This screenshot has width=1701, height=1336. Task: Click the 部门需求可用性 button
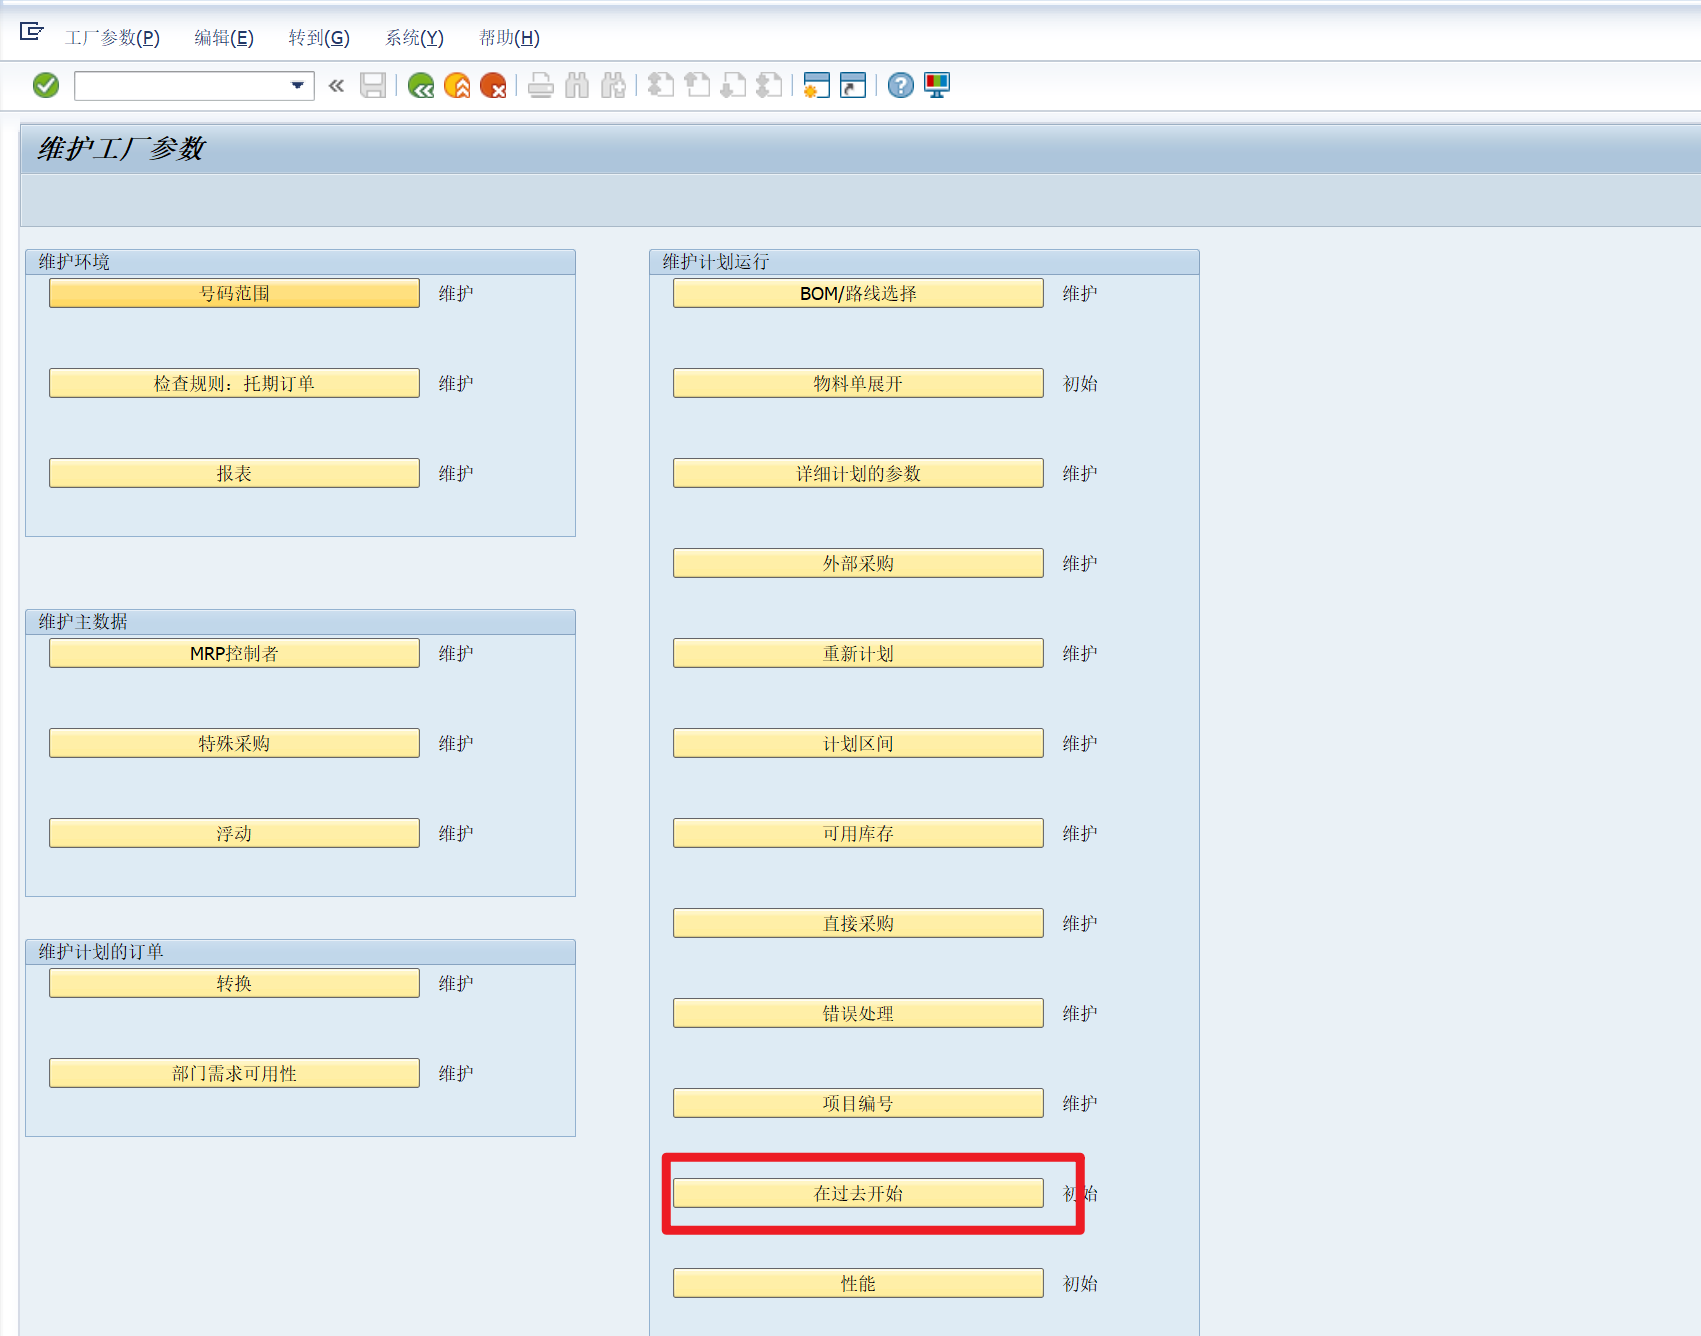(x=234, y=1073)
